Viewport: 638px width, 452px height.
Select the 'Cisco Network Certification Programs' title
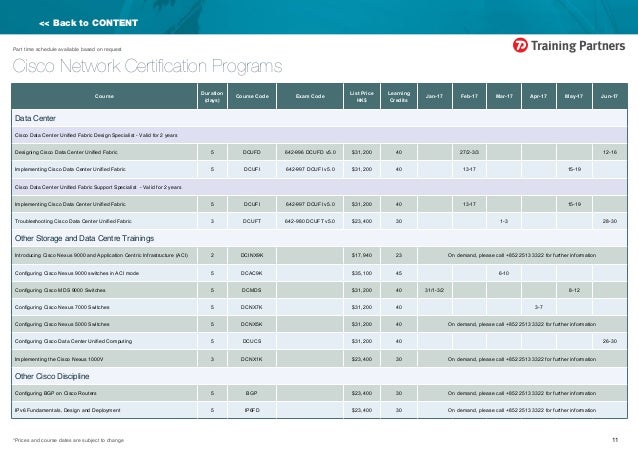147,66
